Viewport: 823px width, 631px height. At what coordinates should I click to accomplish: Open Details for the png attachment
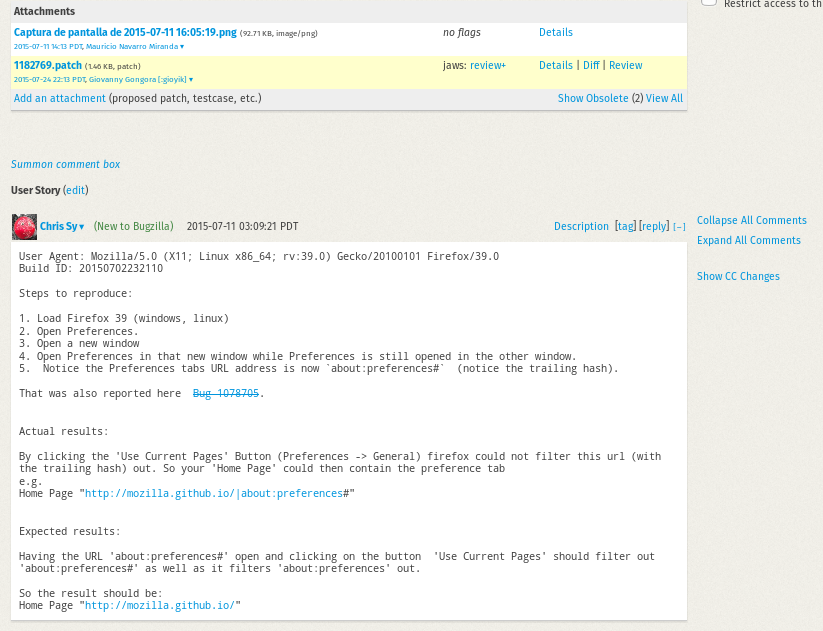point(555,32)
